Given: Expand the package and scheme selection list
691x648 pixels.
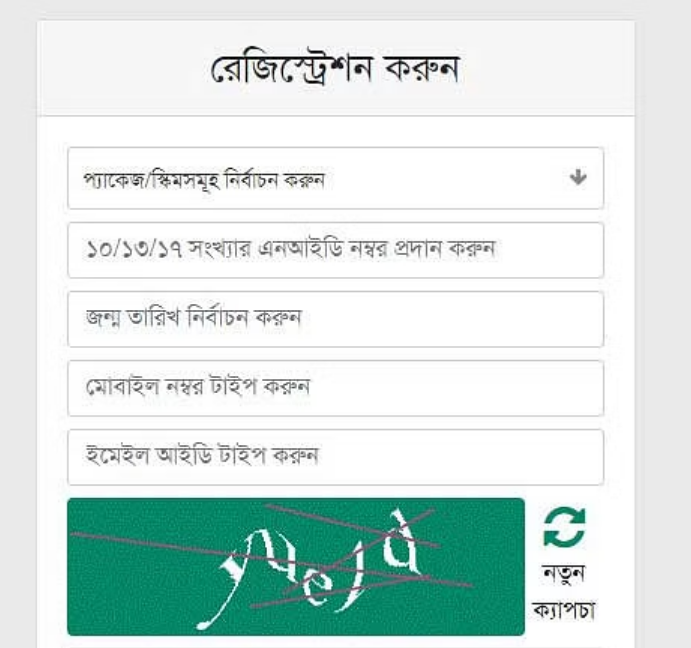Looking at the screenshot, I should [336, 178].
